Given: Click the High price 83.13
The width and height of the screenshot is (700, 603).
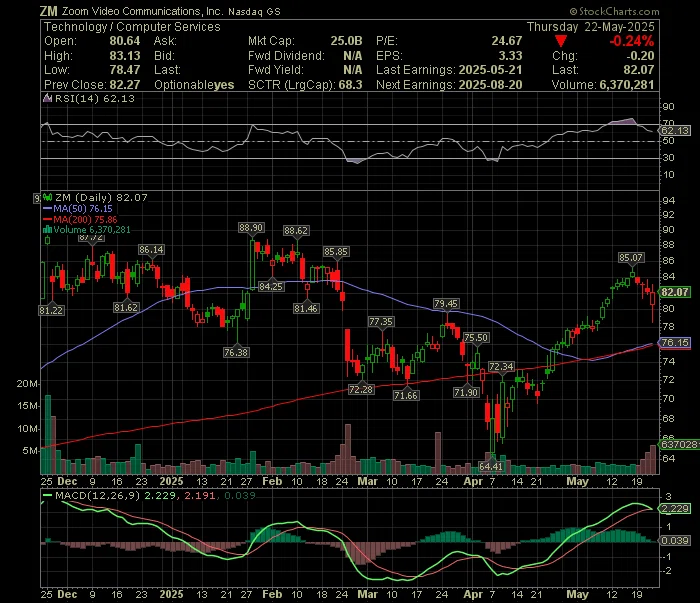Looking at the screenshot, I should click(x=125, y=56).
